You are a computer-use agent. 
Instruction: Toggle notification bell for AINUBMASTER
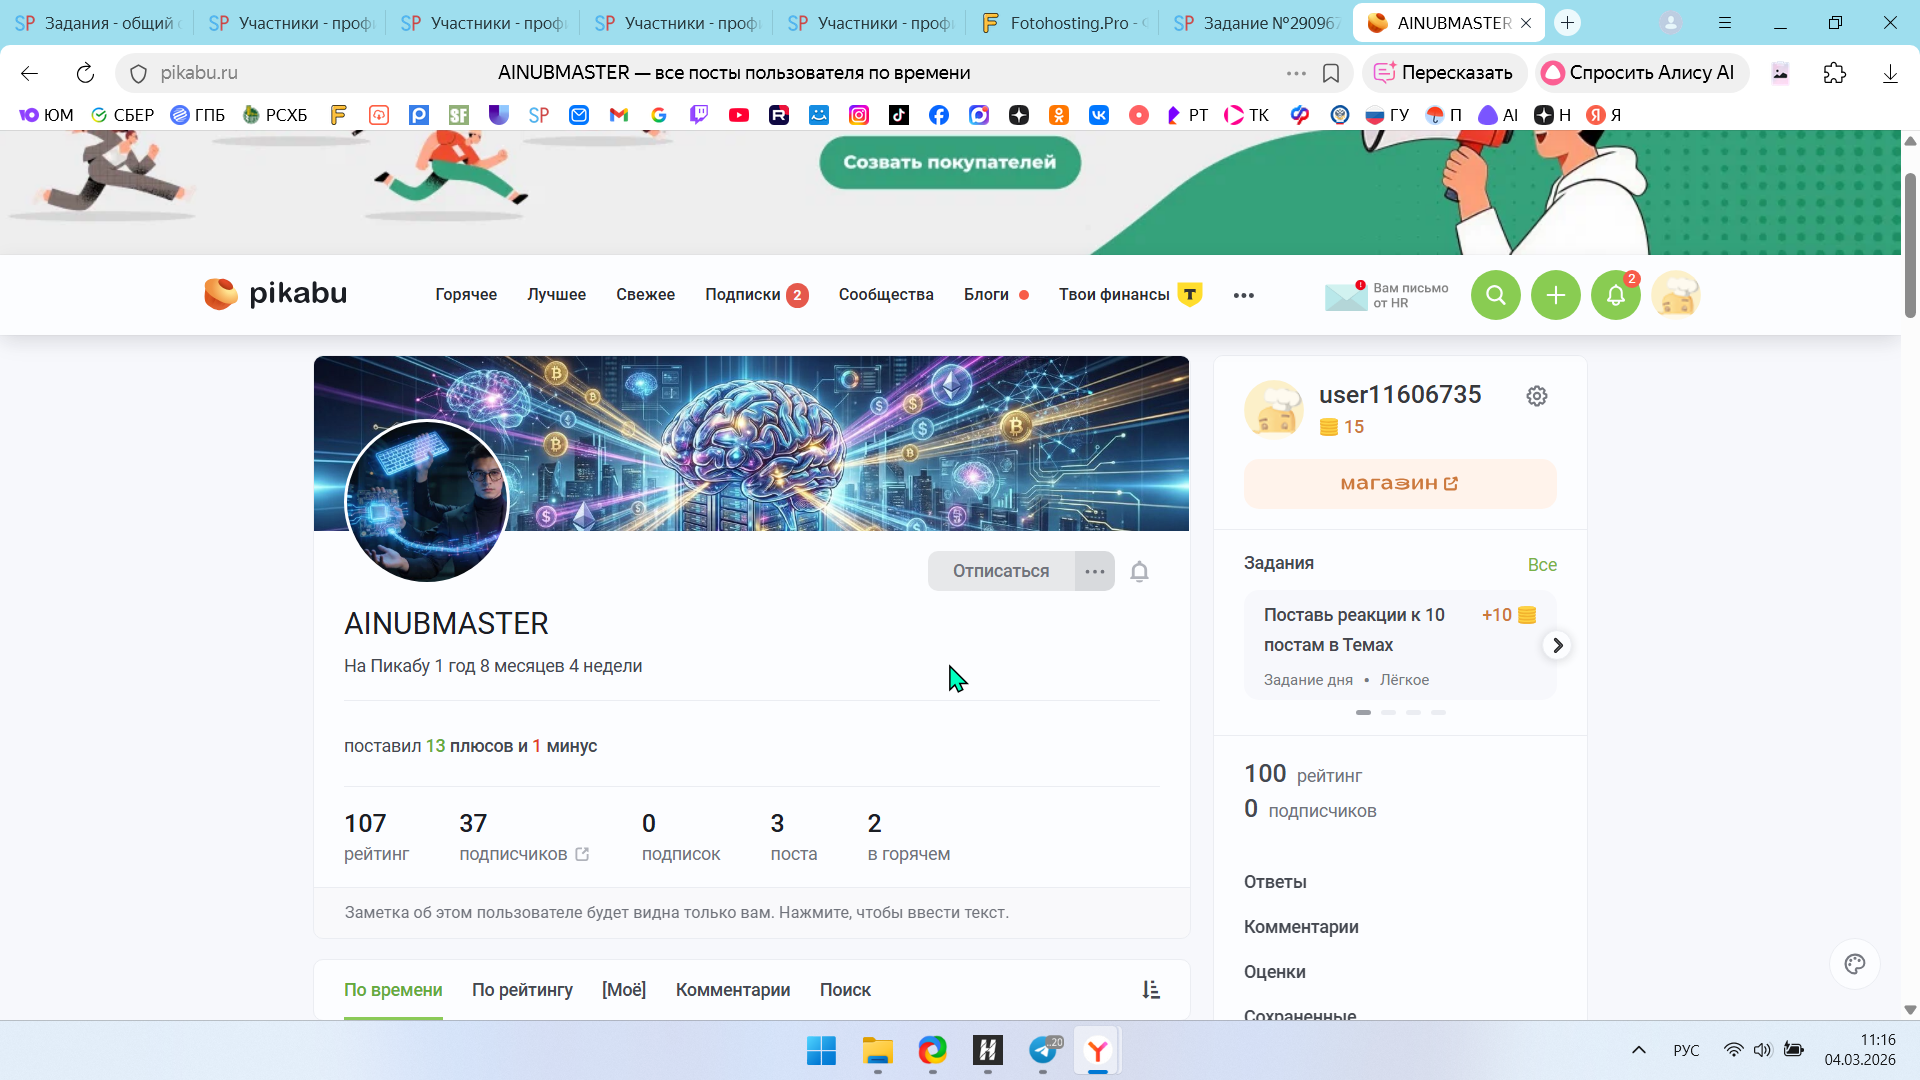coord(1139,572)
